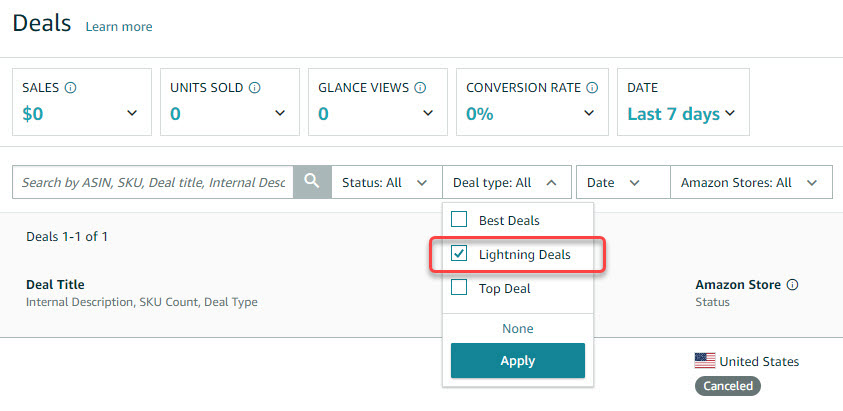This screenshot has height=411, width=843.
Task: Click the United States flag icon
Action: click(705, 361)
